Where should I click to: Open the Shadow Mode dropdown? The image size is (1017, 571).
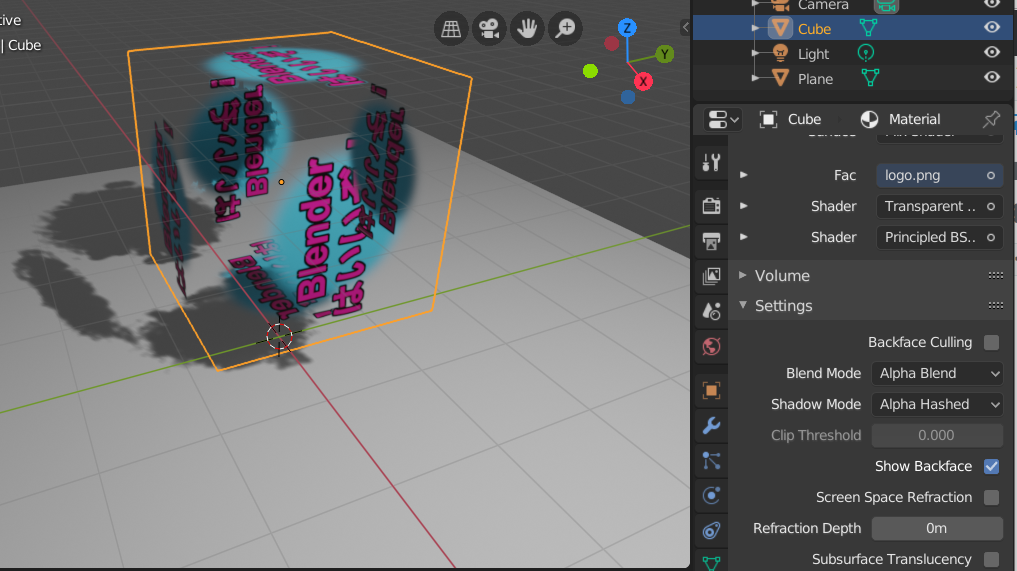938,404
